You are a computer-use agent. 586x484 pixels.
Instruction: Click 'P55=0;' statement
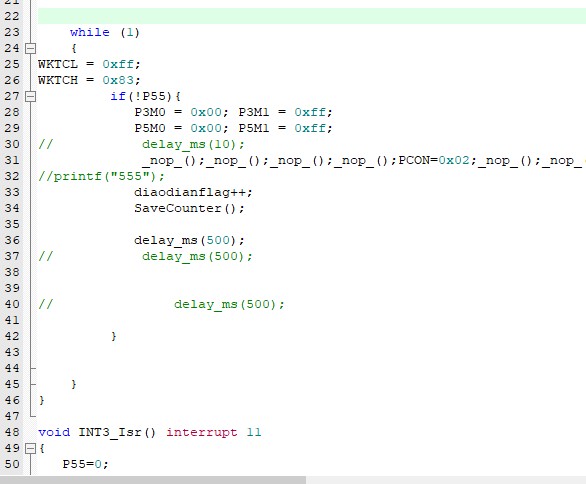pyautogui.click(x=86, y=464)
